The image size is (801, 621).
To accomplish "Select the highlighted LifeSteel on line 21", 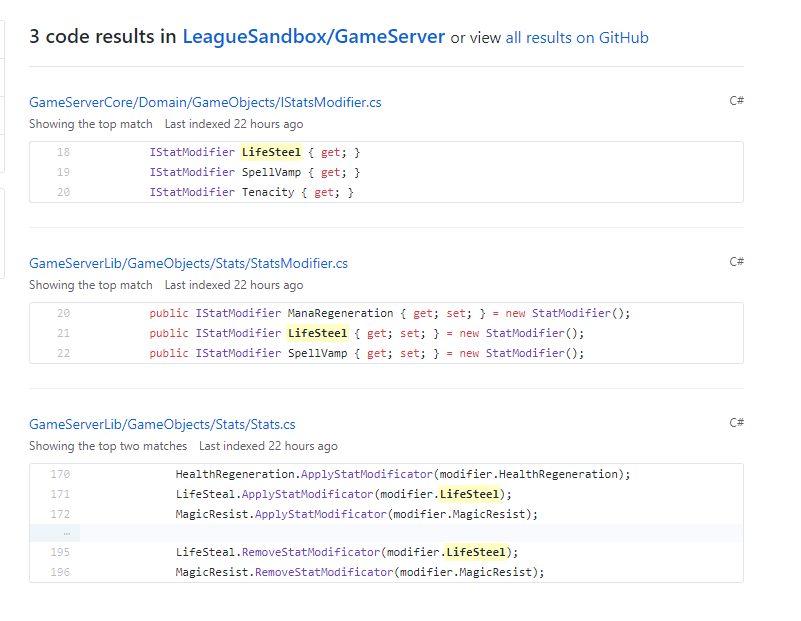I will pos(318,333).
